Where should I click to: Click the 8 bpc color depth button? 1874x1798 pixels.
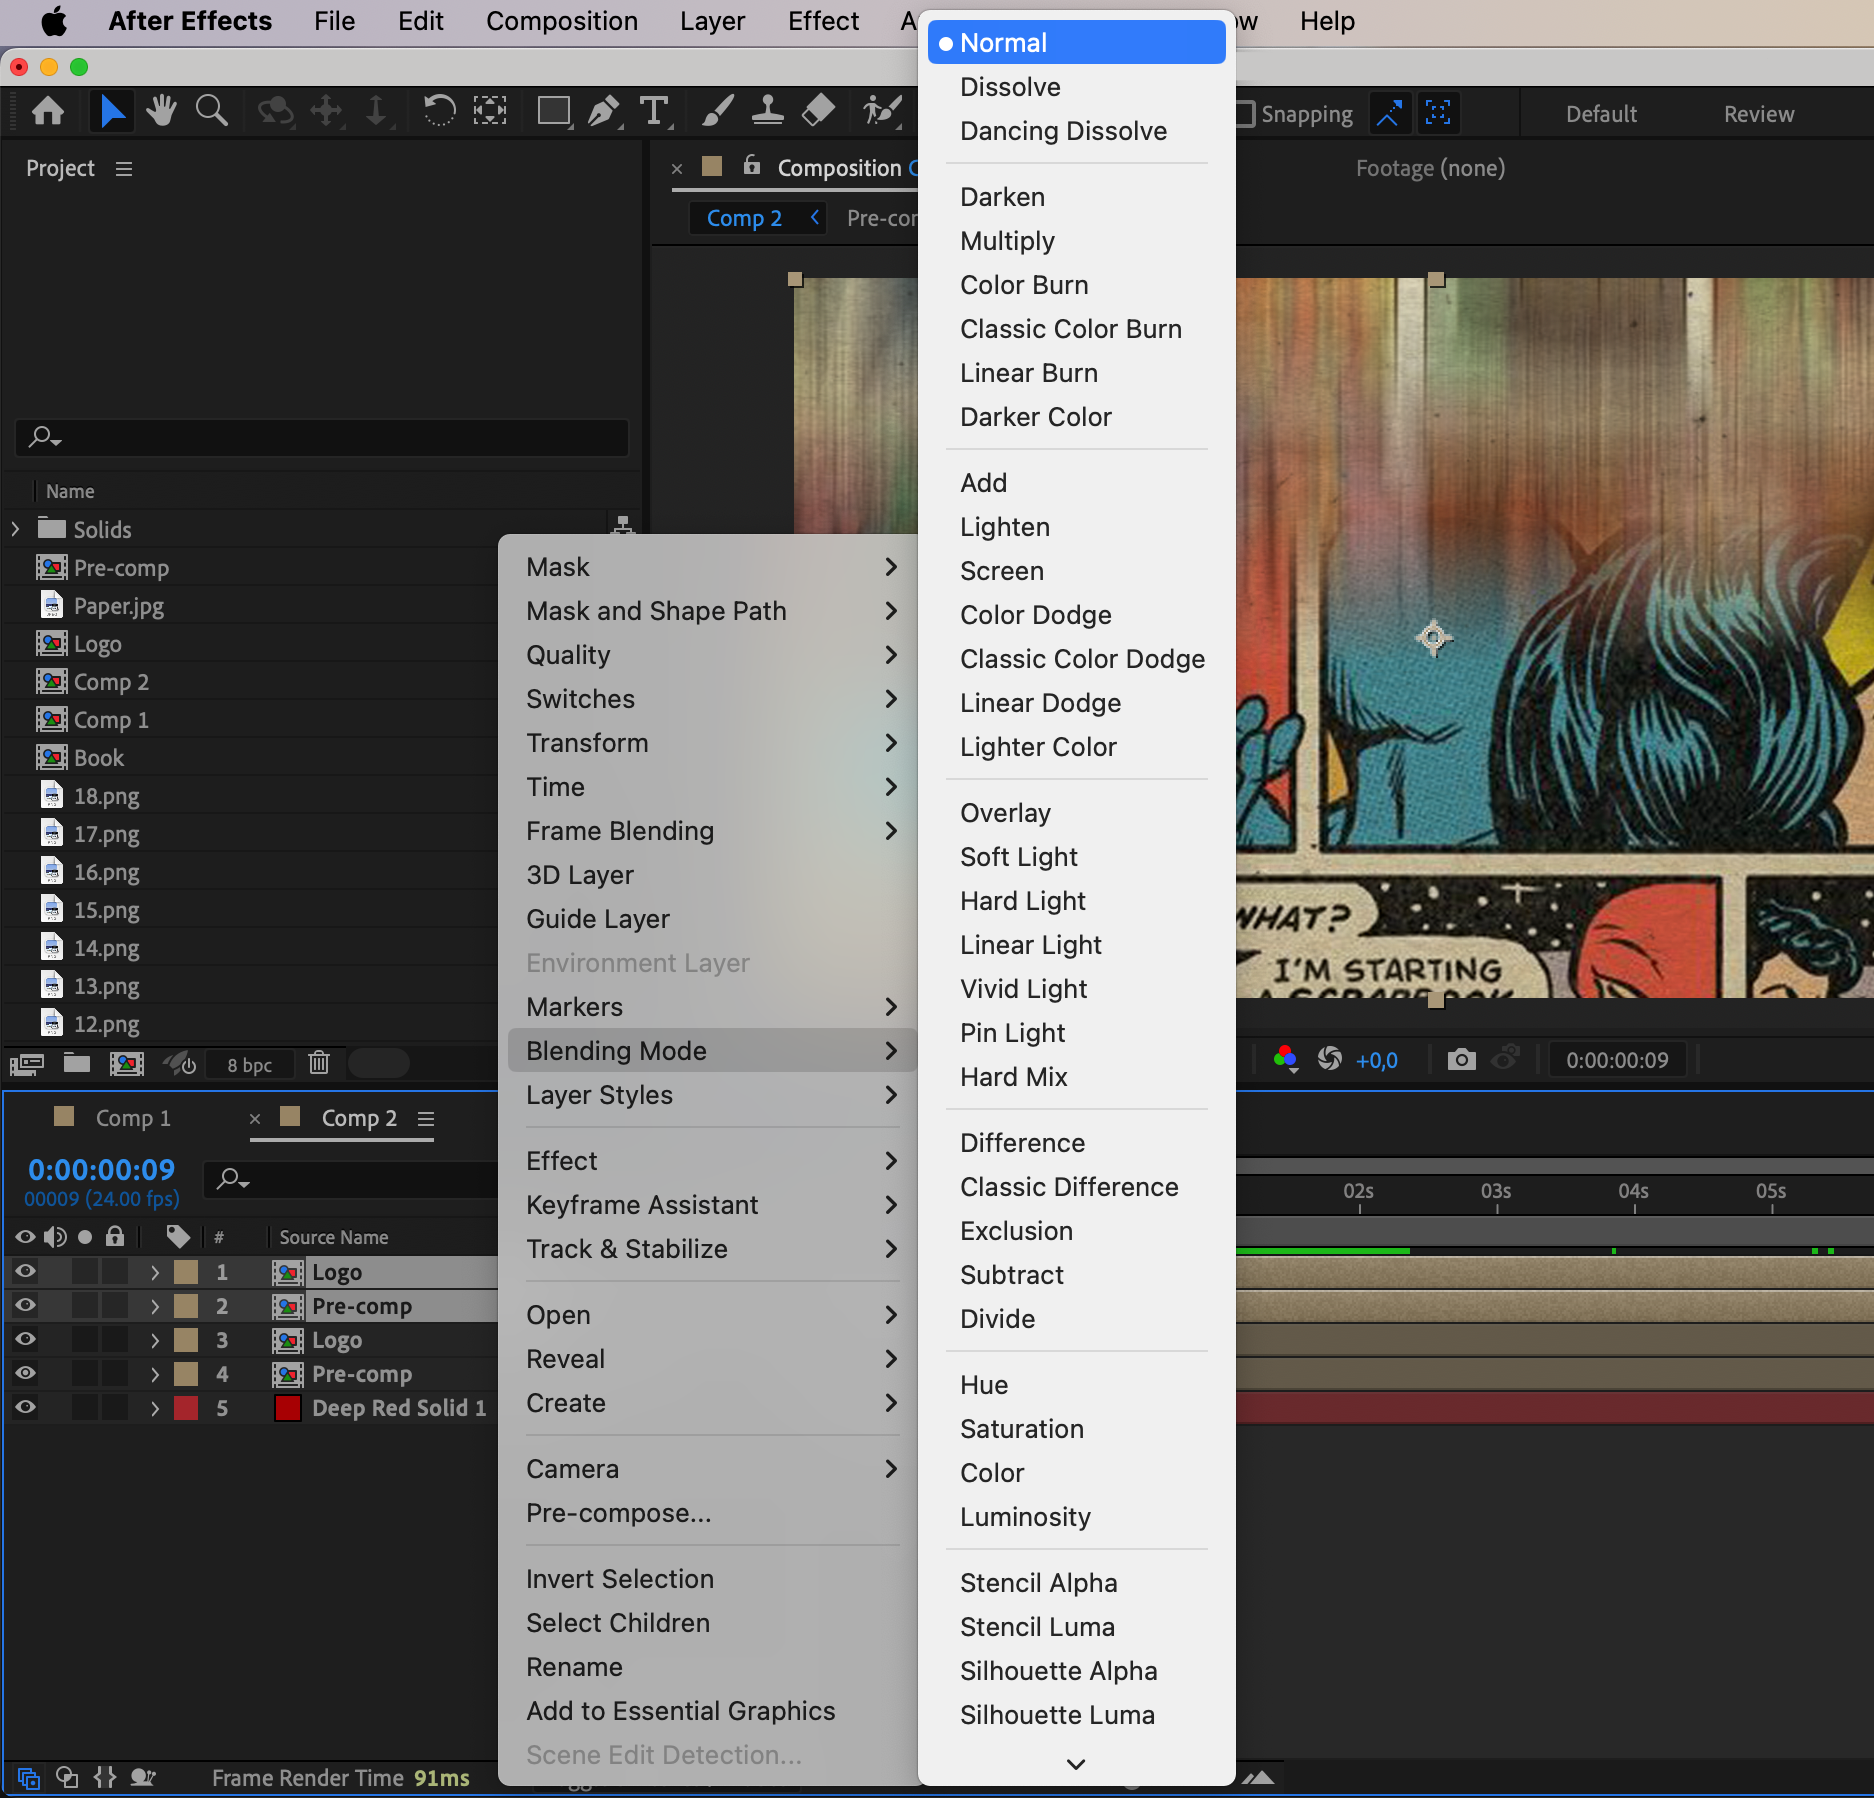coord(249,1065)
